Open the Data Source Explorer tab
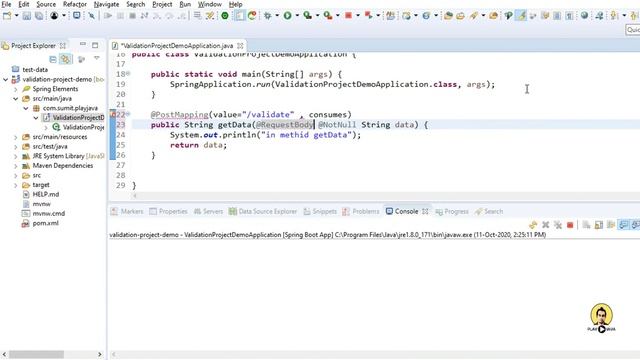Viewport: 640px width, 360px height. click(x=263, y=211)
